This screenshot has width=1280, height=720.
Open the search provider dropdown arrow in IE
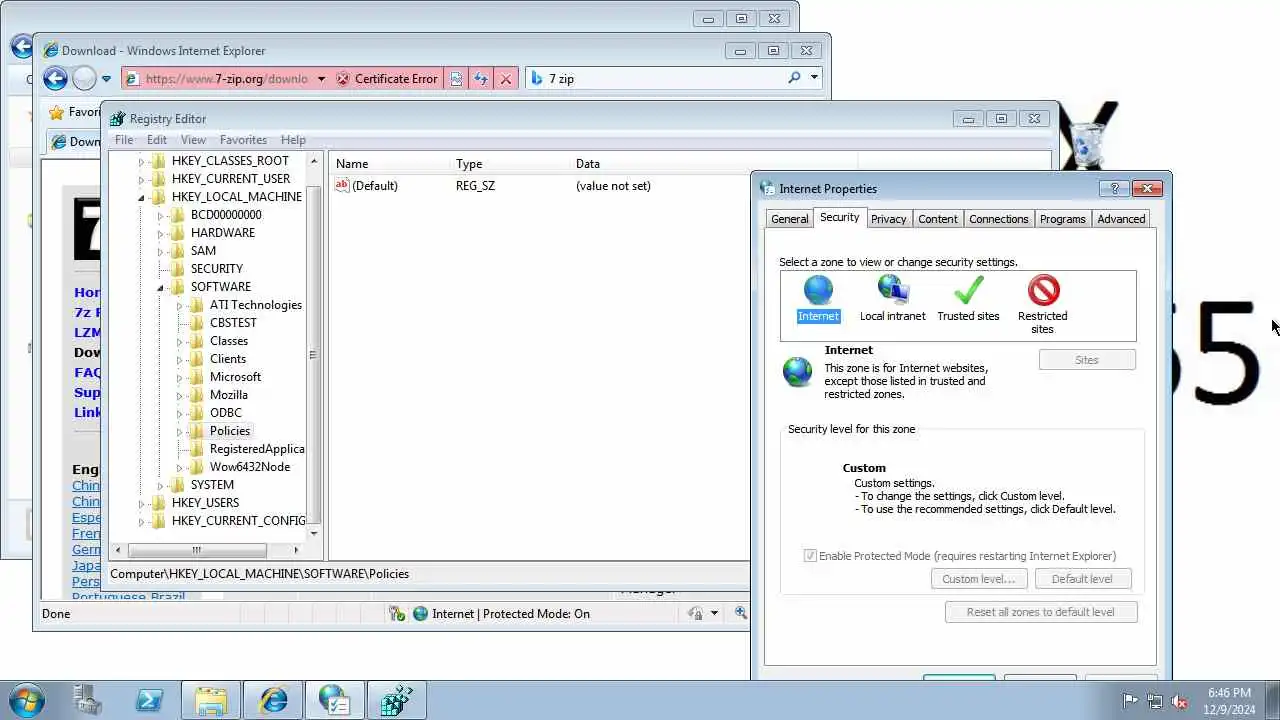click(x=814, y=78)
